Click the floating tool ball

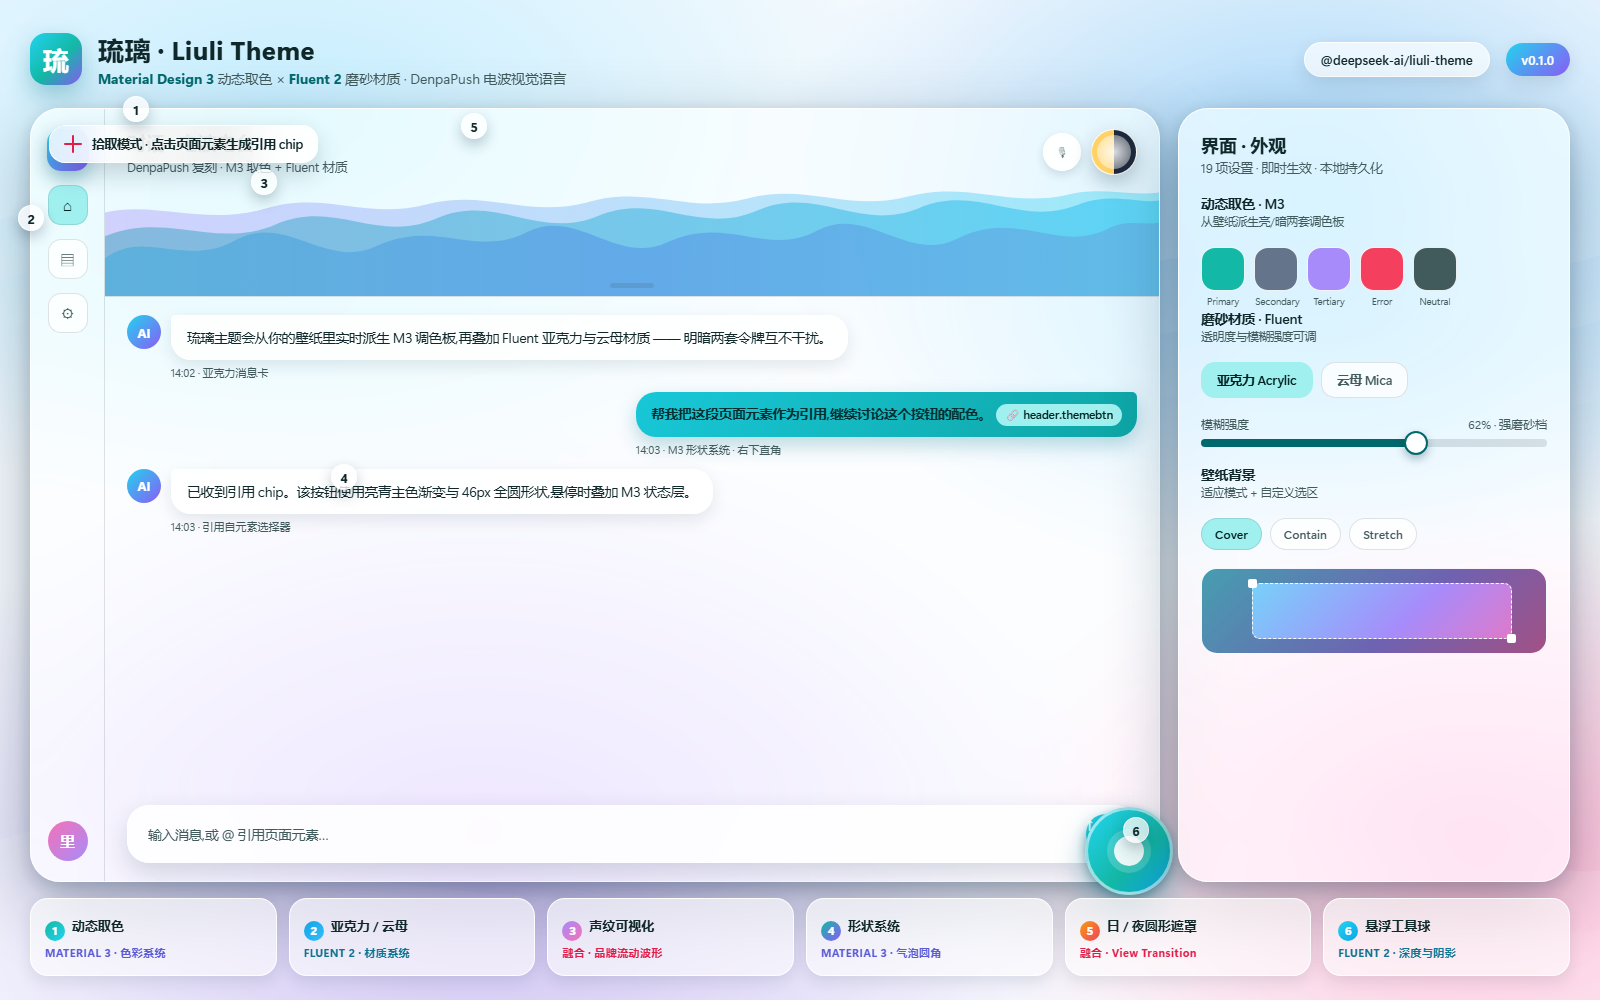1129,851
